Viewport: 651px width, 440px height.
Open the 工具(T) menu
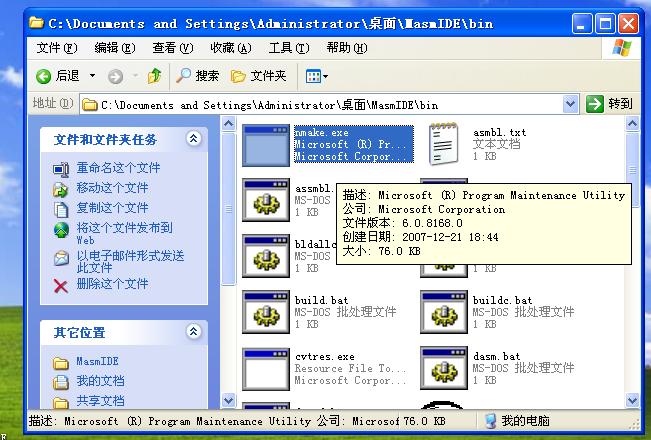point(289,48)
